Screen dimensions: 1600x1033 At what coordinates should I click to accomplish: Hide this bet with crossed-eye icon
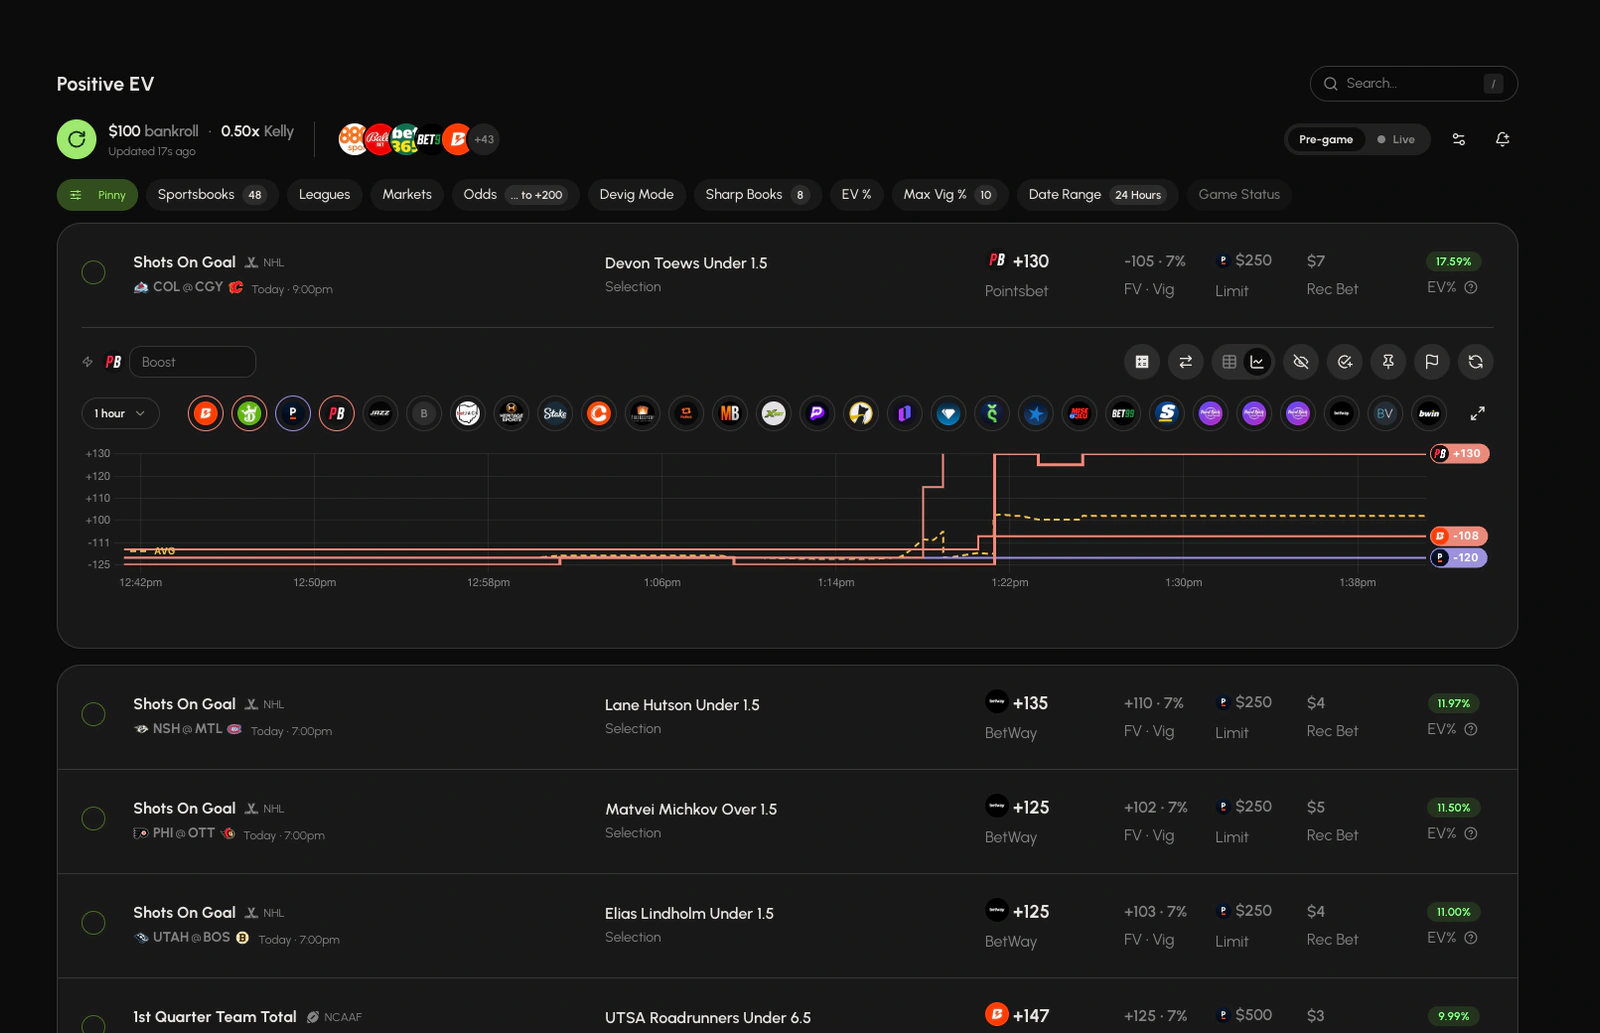pyautogui.click(x=1301, y=362)
